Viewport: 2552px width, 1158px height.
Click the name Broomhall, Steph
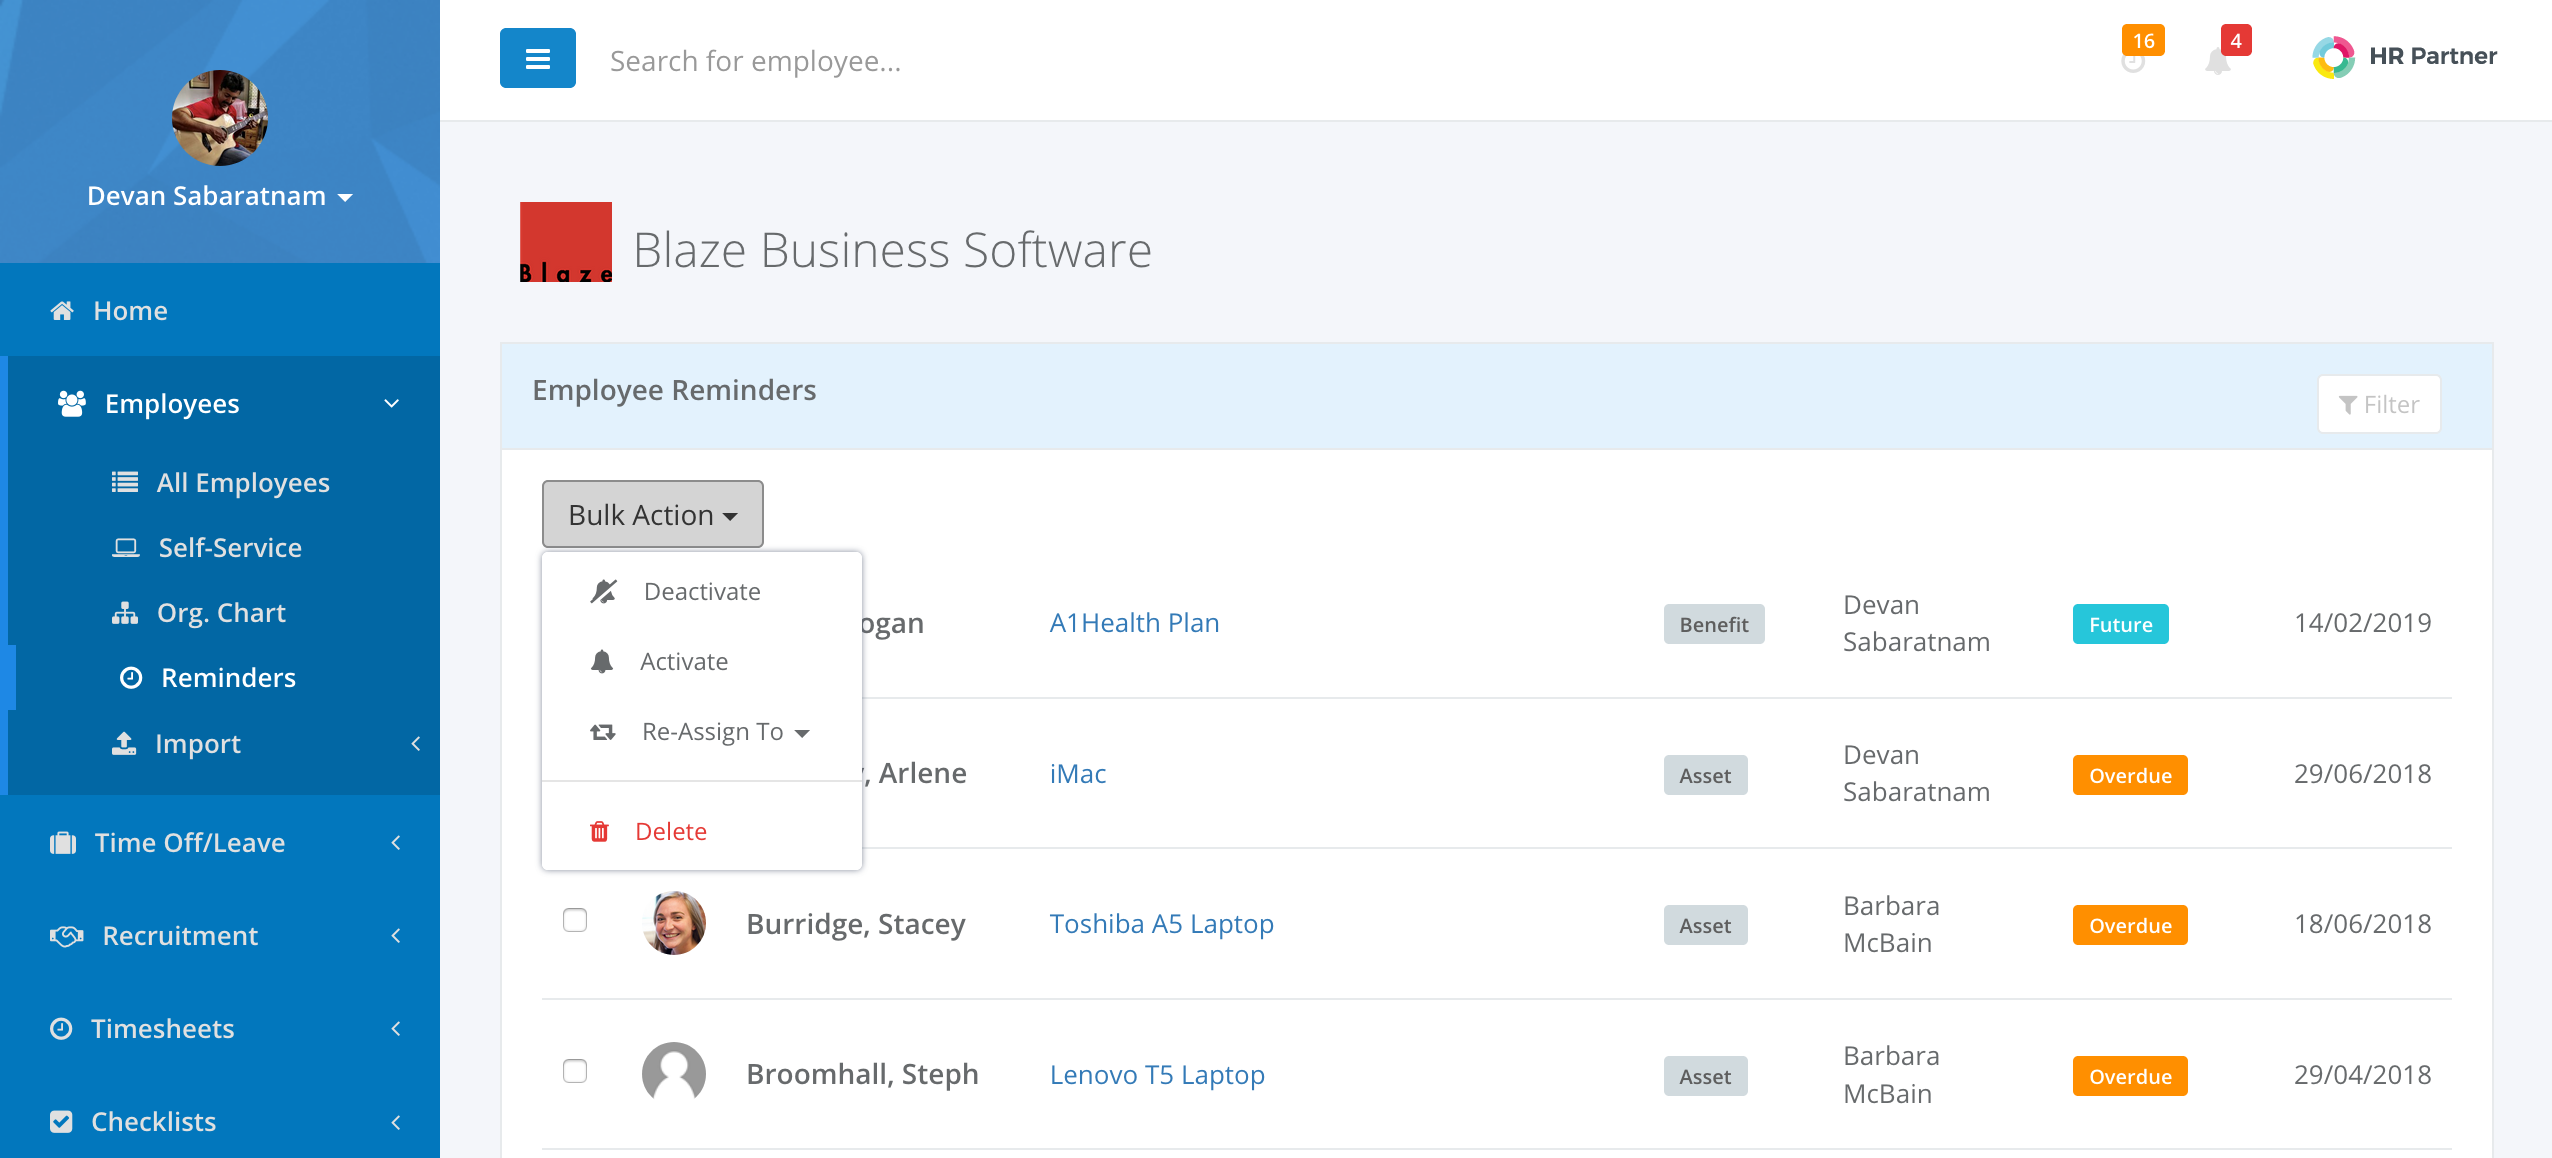coord(862,1074)
